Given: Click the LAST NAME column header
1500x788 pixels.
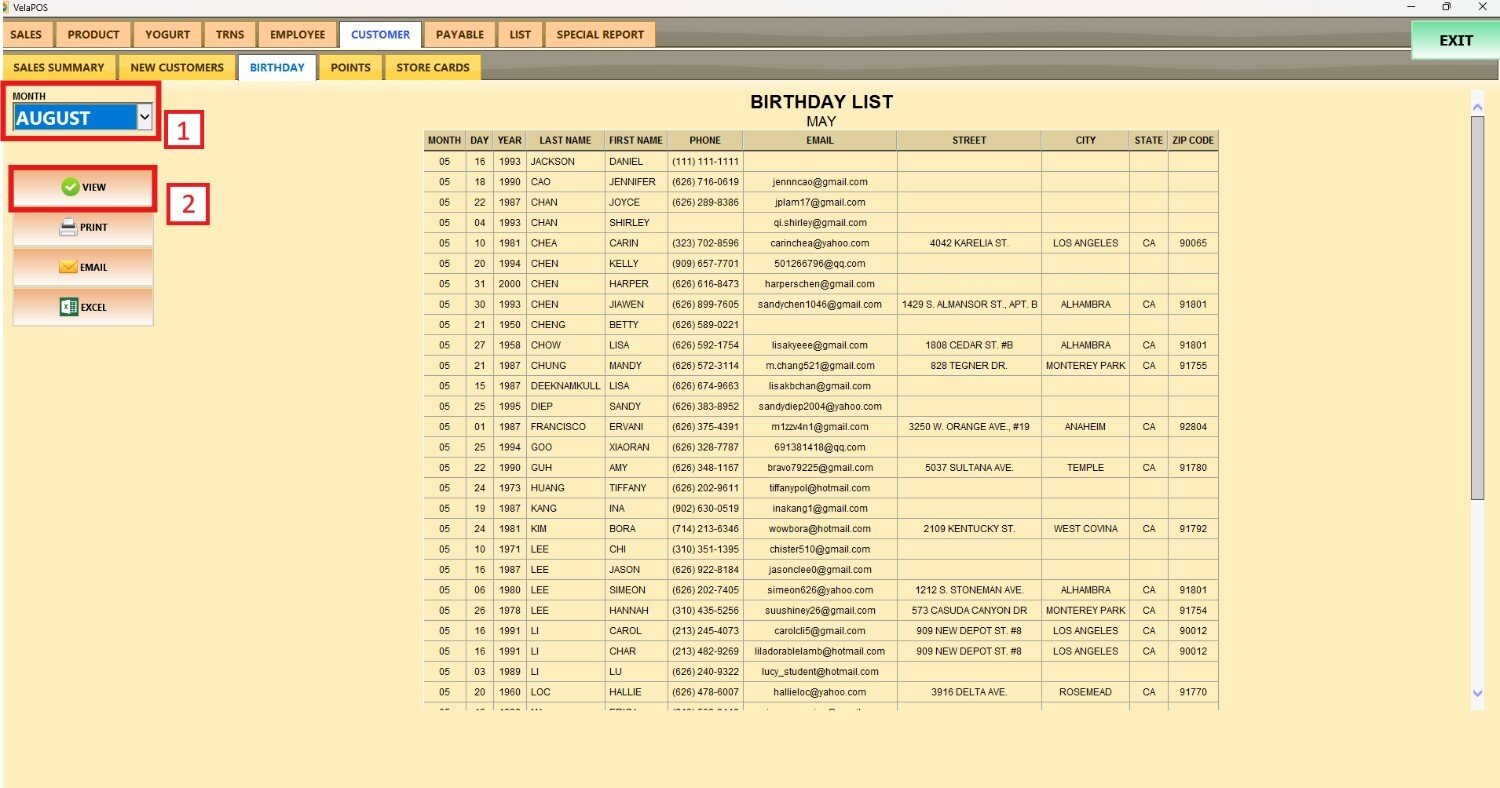Looking at the screenshot, I should click(x=565, y=141).
